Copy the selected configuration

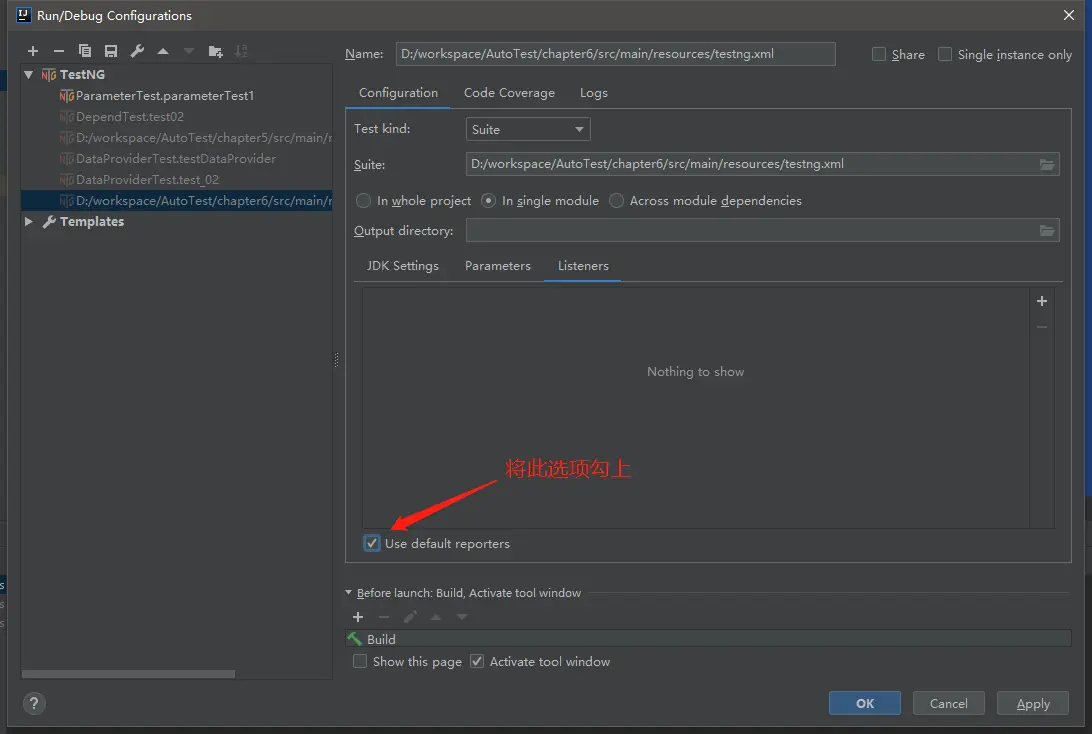85,51
